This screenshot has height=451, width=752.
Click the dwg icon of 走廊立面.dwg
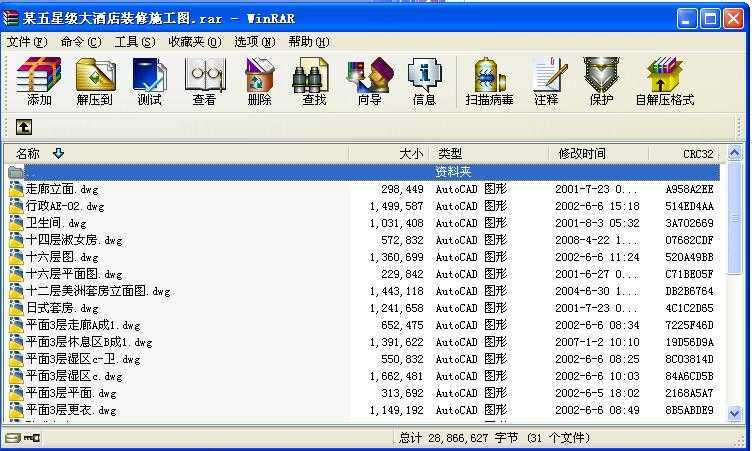(16, 189)
